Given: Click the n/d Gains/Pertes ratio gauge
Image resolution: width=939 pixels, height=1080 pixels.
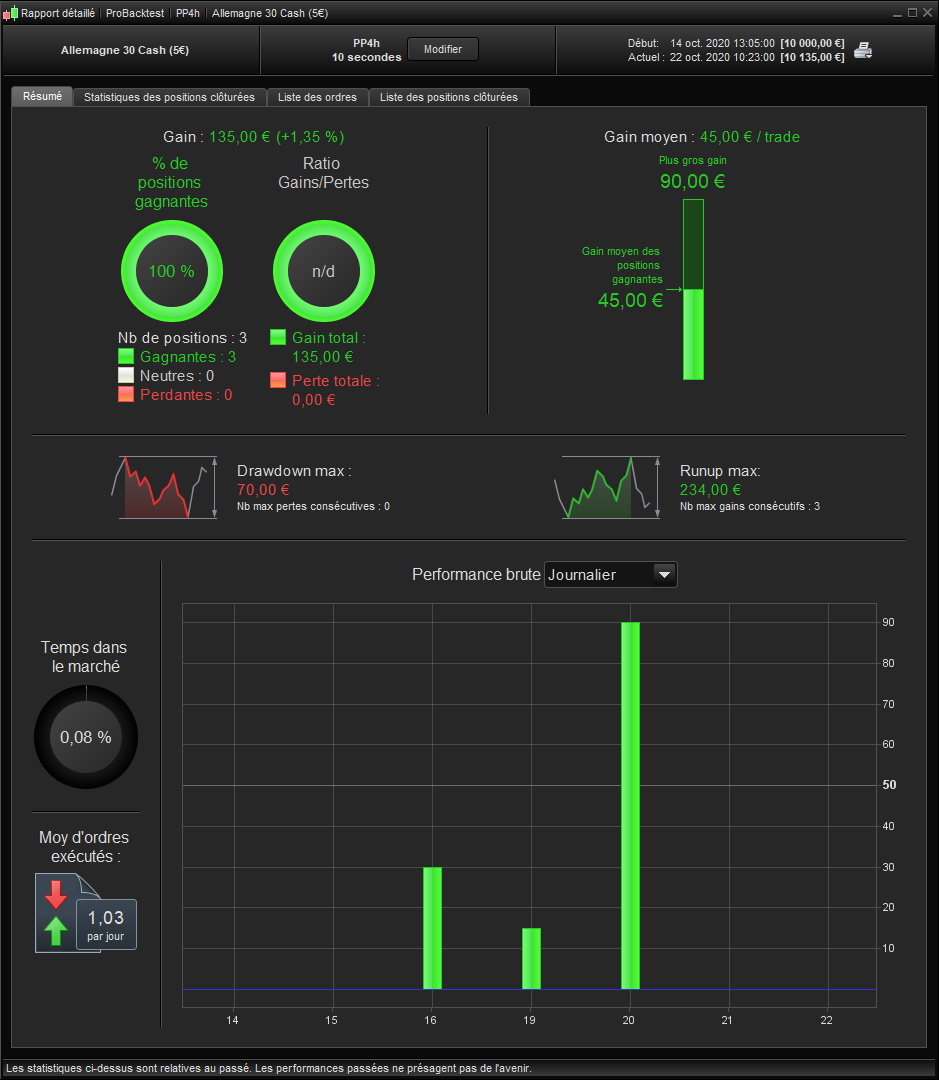Looking at the screenshot, I should 324,271.
